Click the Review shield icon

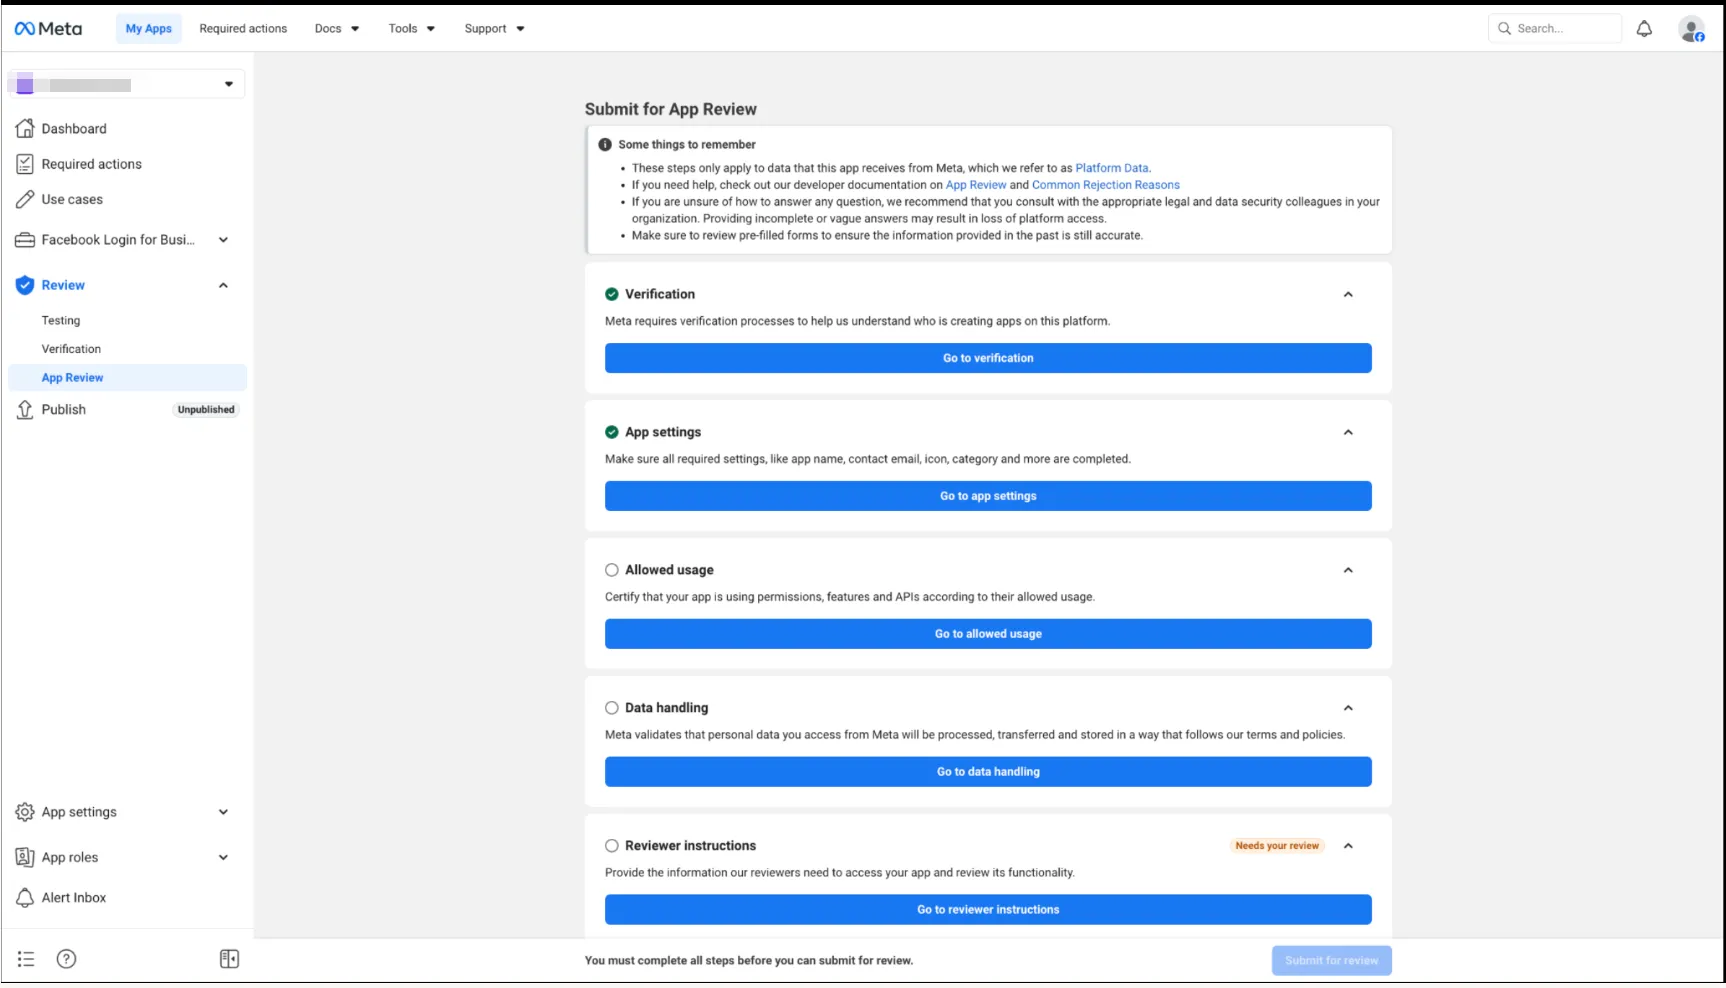(25, 285)
